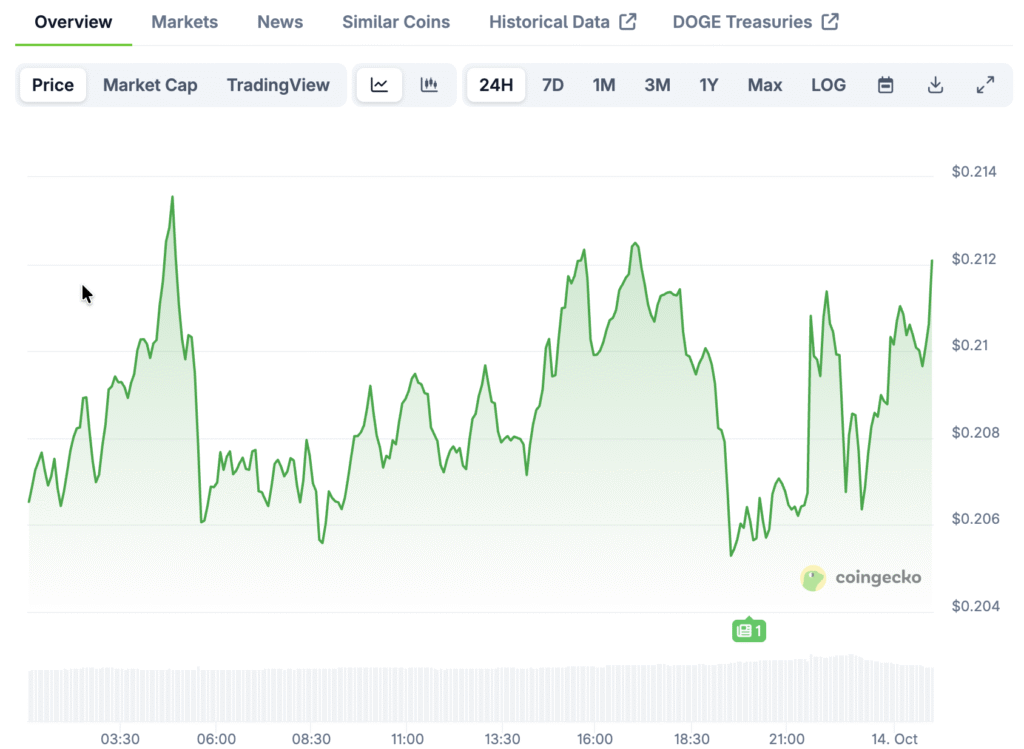The height and width of the screenshot is (749, 1024).
Task: Switch chart to Market Cap
Action: pyautogui.click(x=150, y=85)
